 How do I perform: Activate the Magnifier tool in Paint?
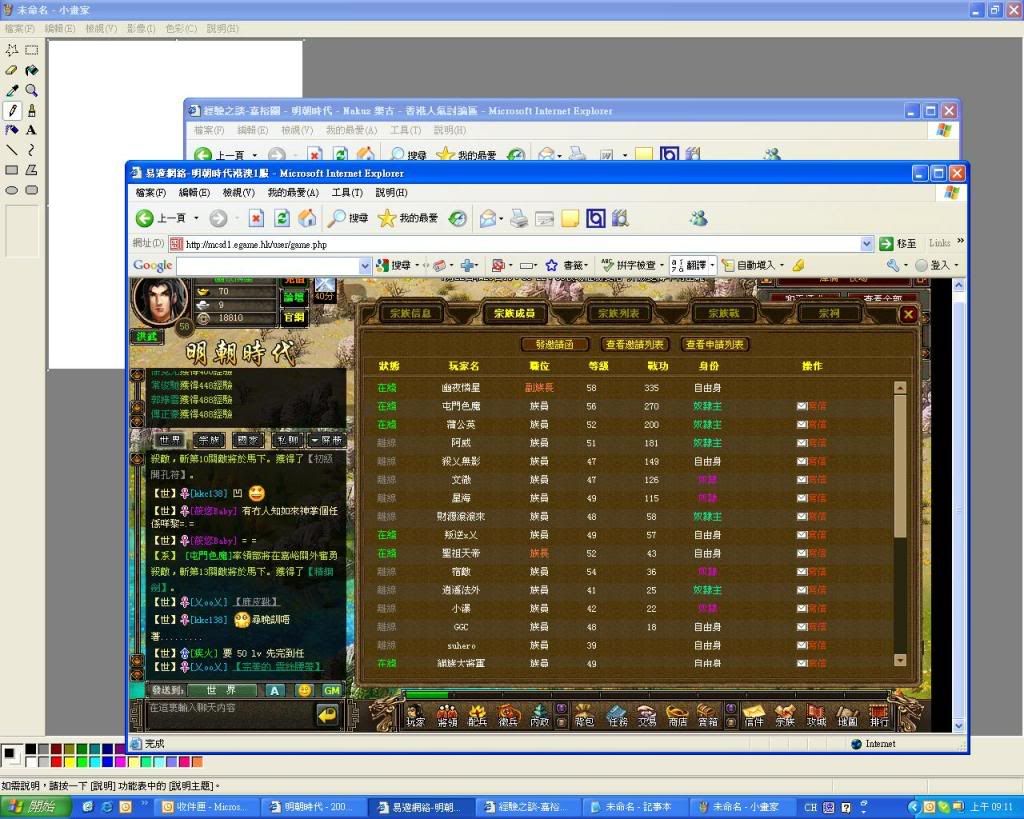click(31, 91)
